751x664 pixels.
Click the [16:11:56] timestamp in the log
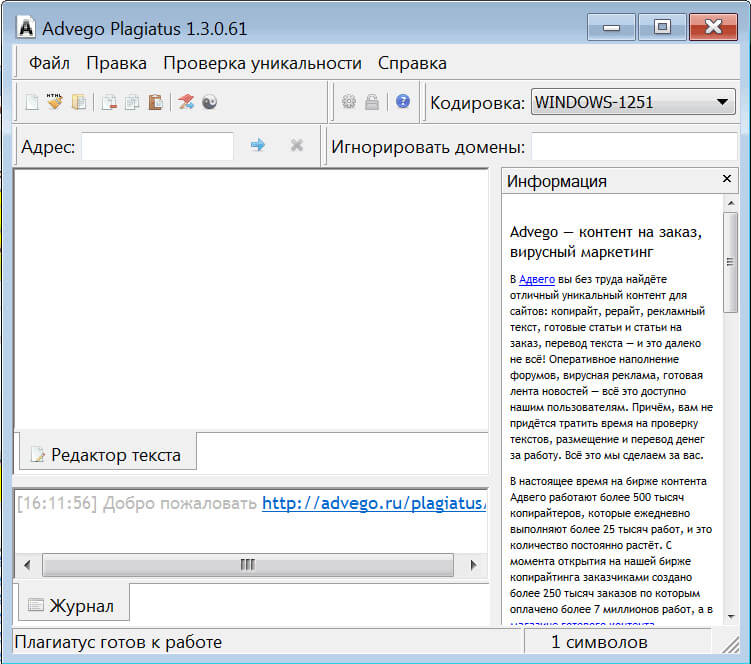(57, 503)
